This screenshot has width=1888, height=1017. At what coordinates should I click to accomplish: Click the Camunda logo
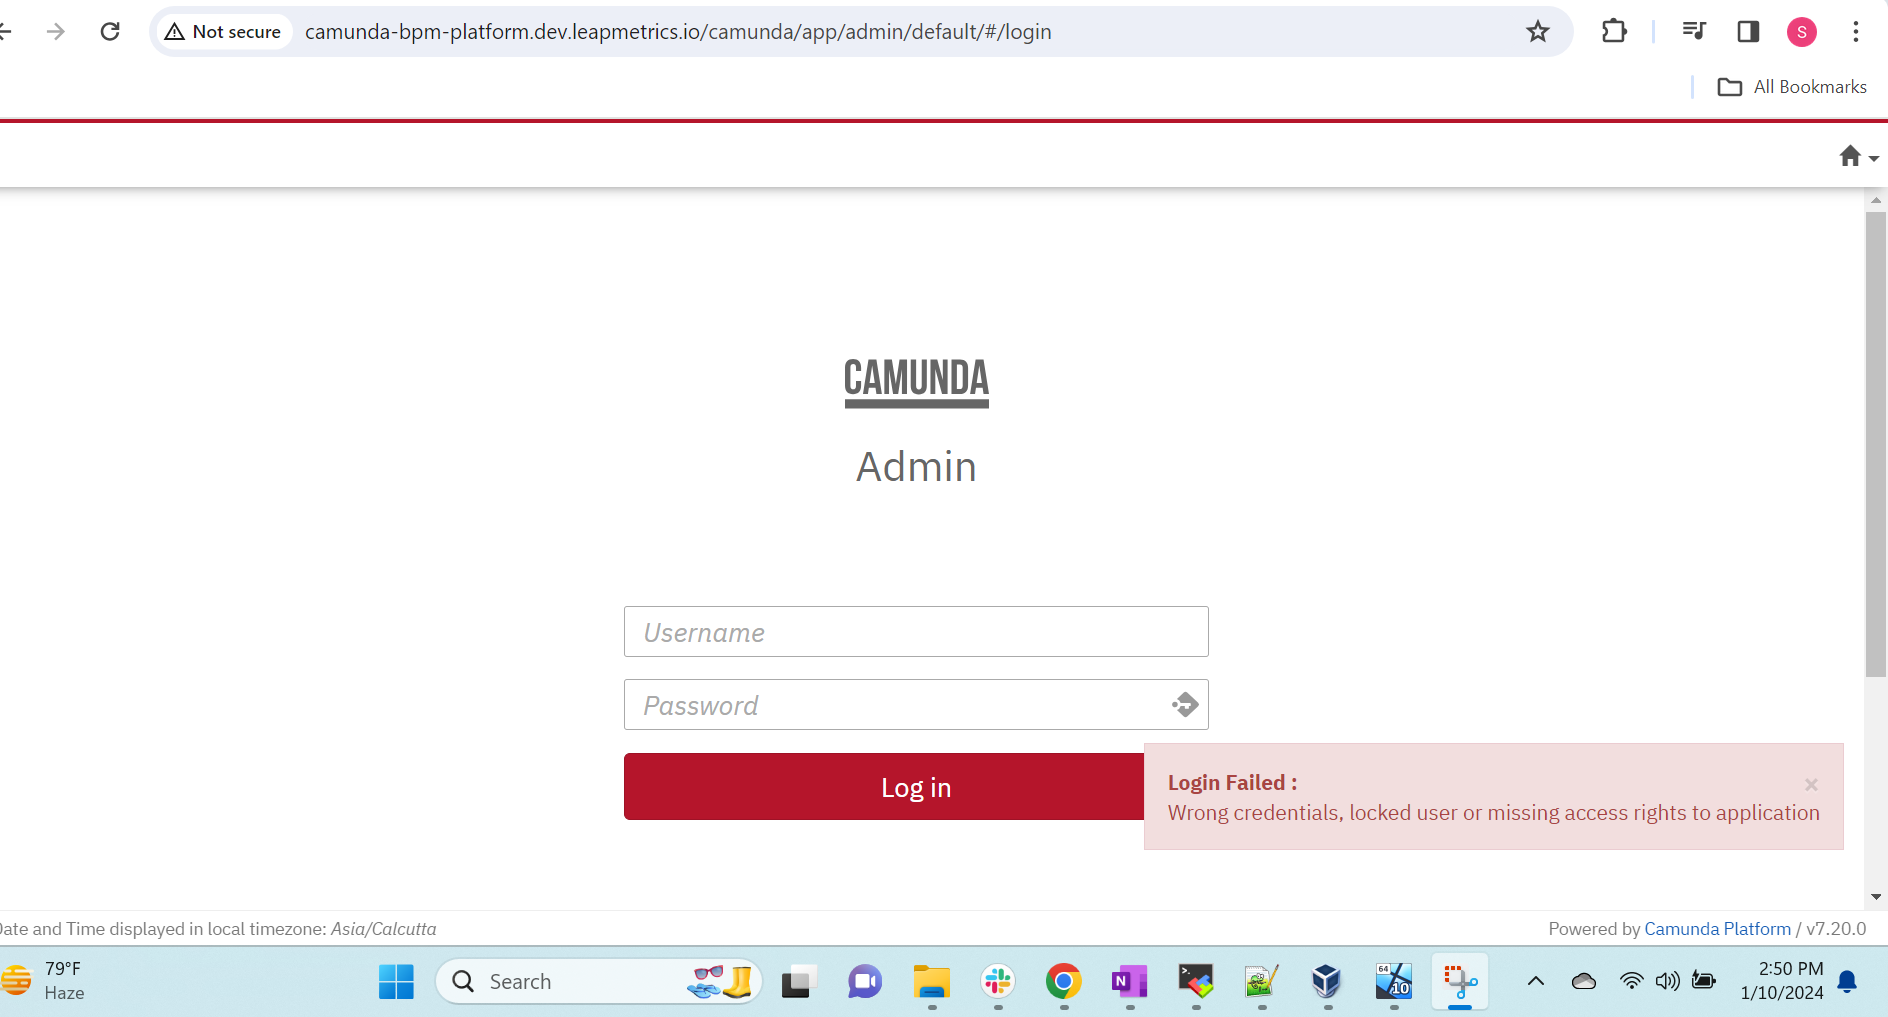[x=916, y=383]
